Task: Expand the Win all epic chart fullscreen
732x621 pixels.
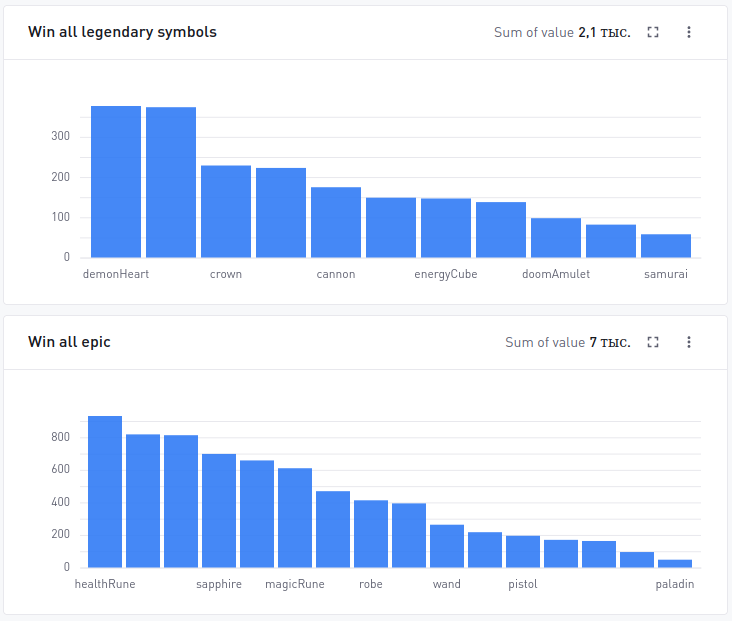Action: point(653,342)
